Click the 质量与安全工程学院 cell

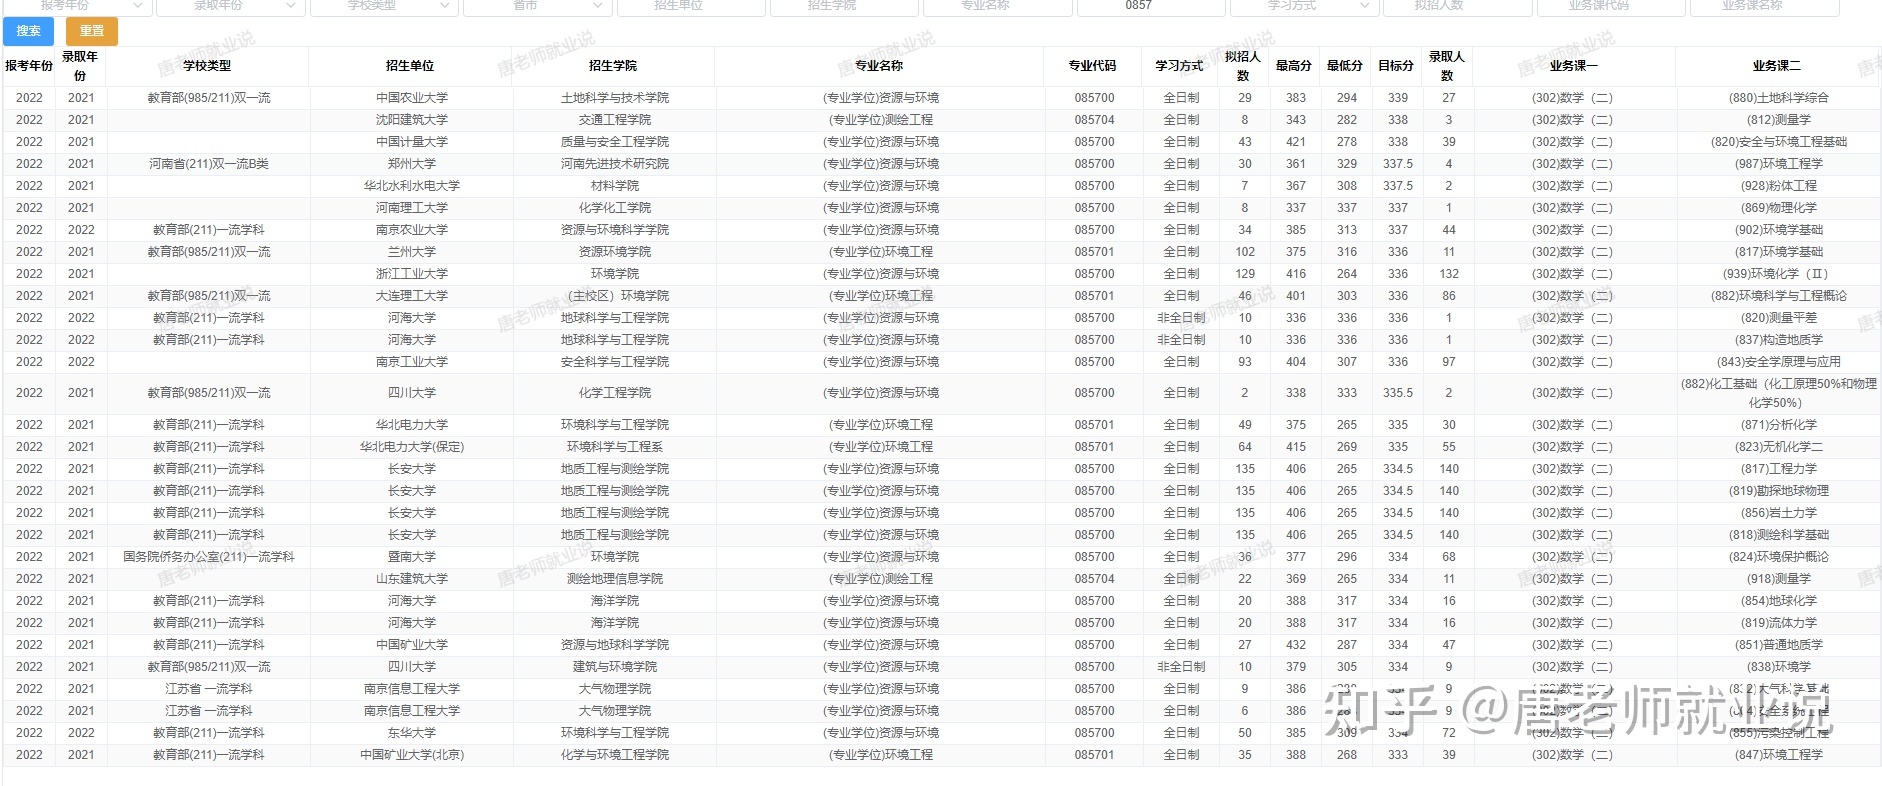(x=614, y=142)
